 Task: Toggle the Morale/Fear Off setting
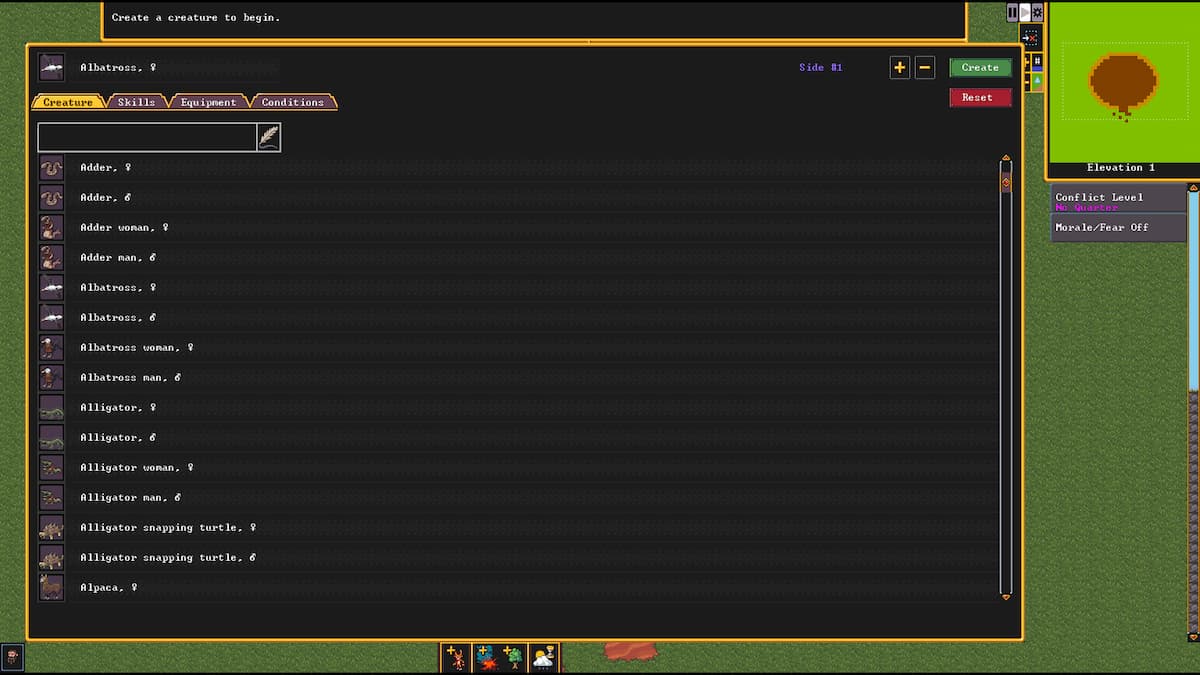click(1117, 228)
